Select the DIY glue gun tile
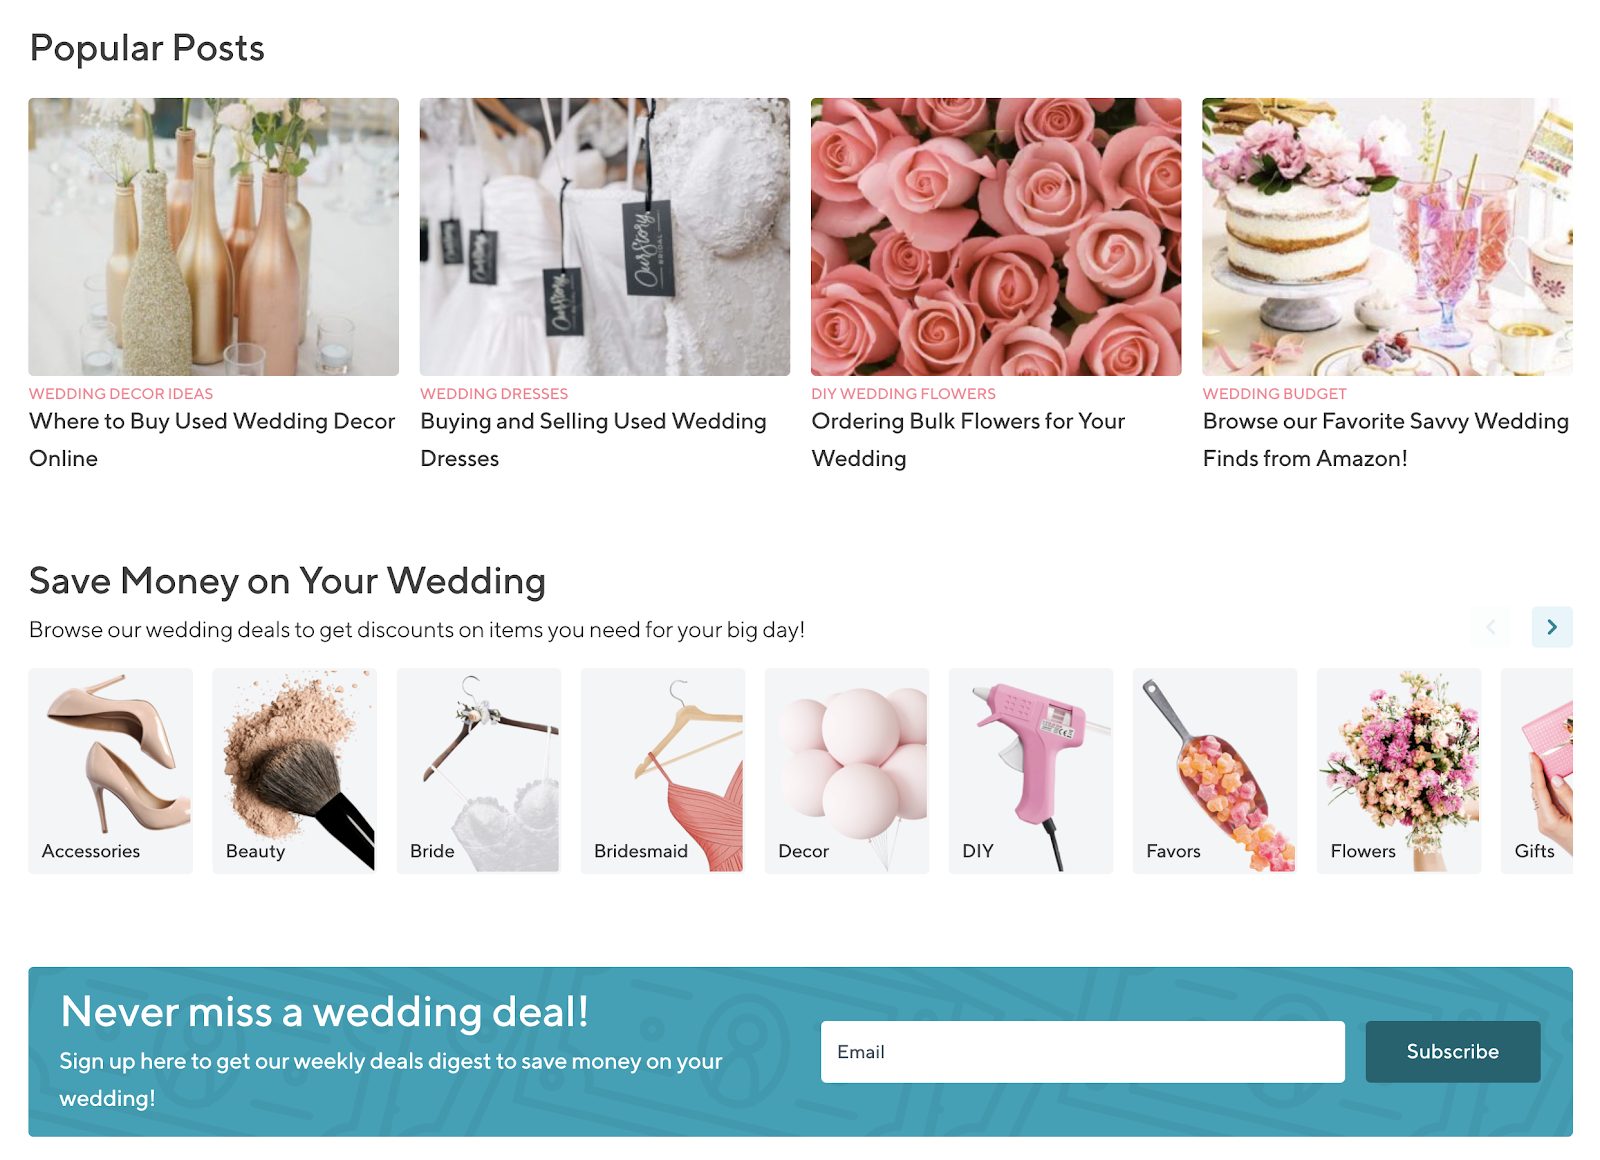This screenshot has width=1600, height=1160. (x=1031, y=771)
